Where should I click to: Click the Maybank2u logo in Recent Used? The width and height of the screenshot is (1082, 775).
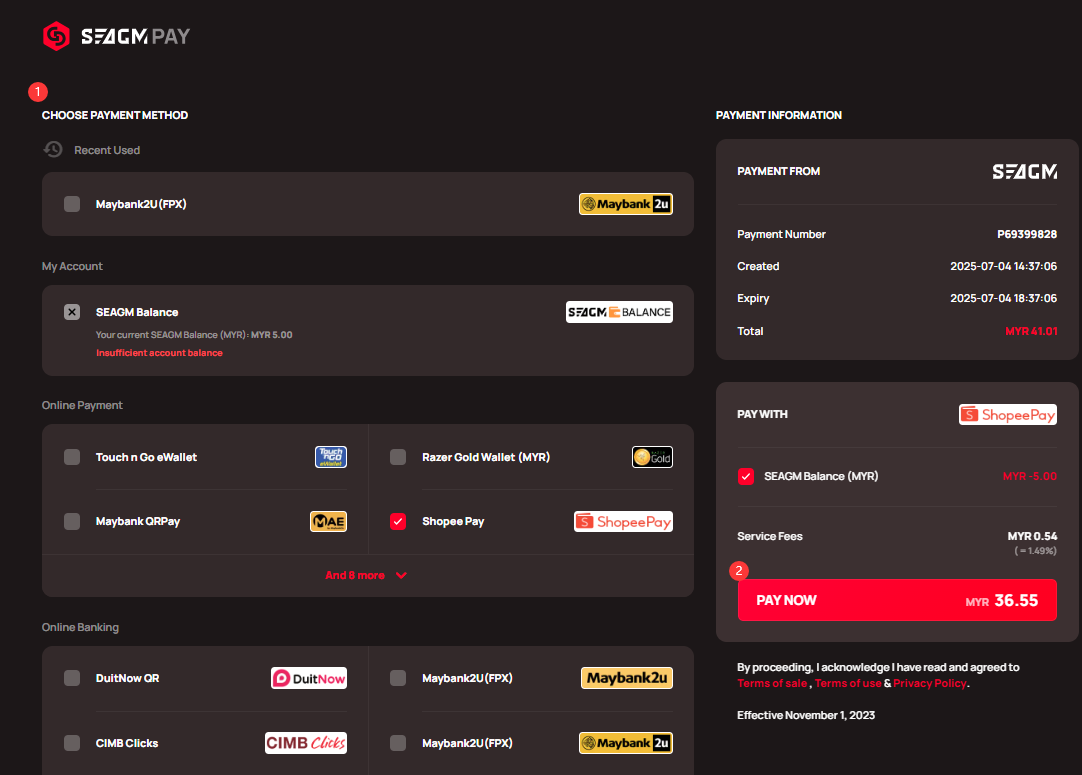625,204
